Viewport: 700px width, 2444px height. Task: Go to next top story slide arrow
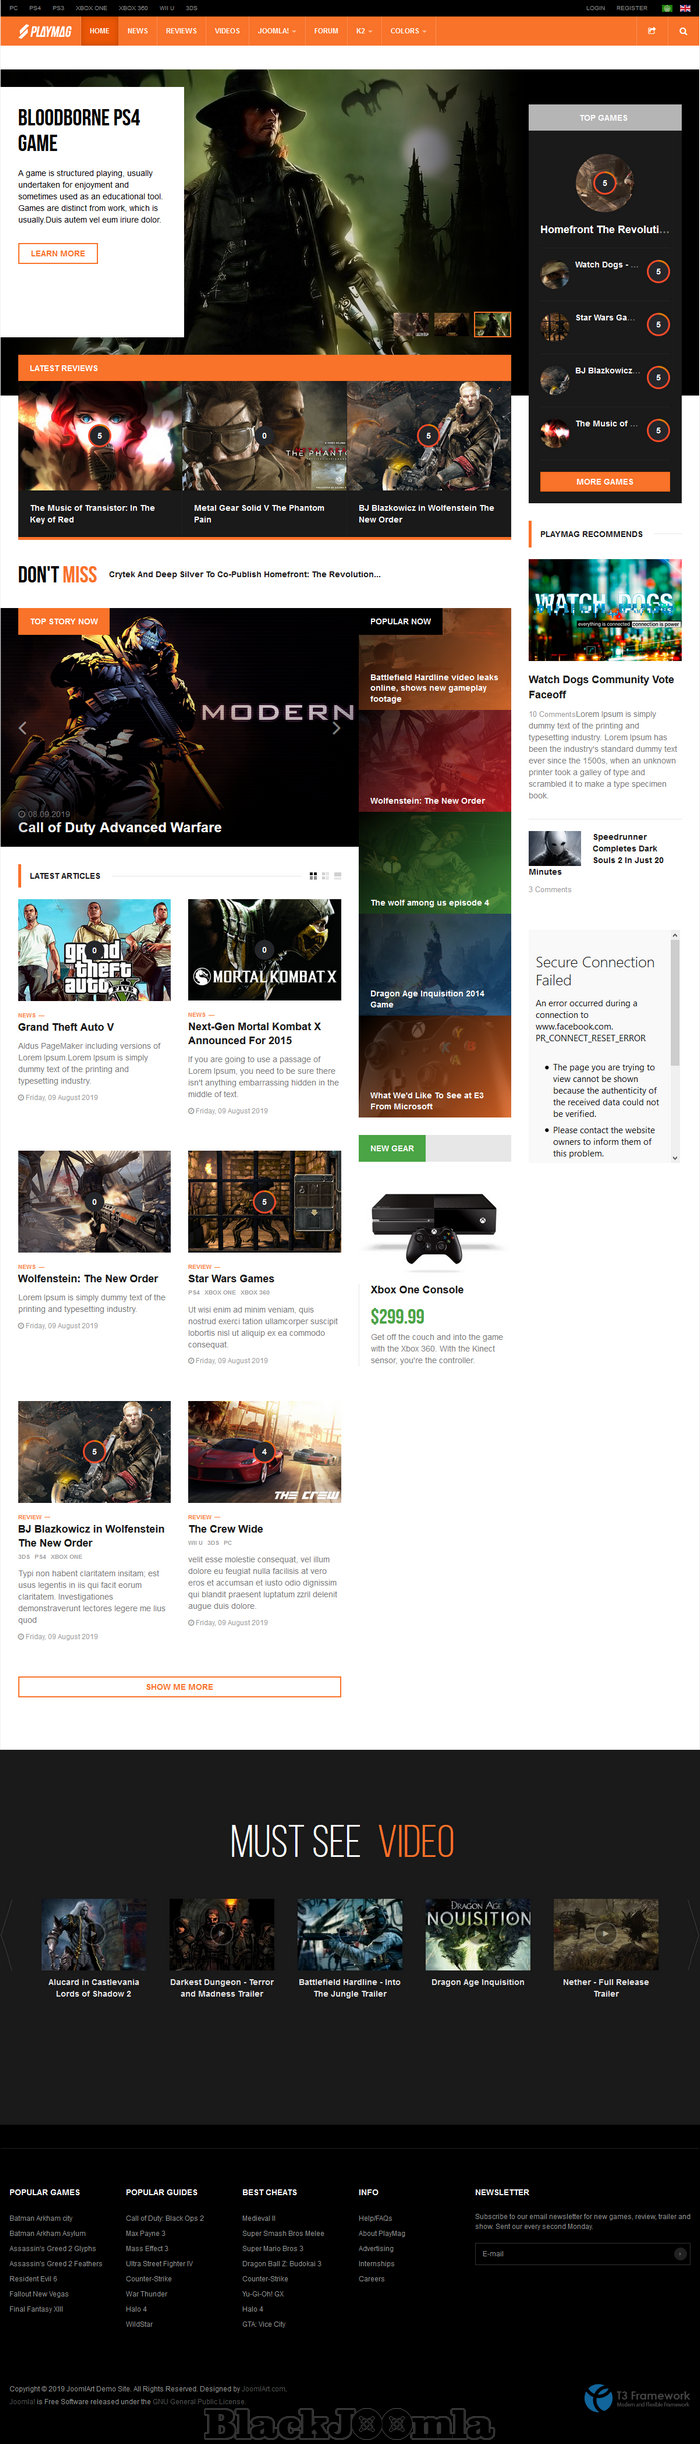point(336,728)
